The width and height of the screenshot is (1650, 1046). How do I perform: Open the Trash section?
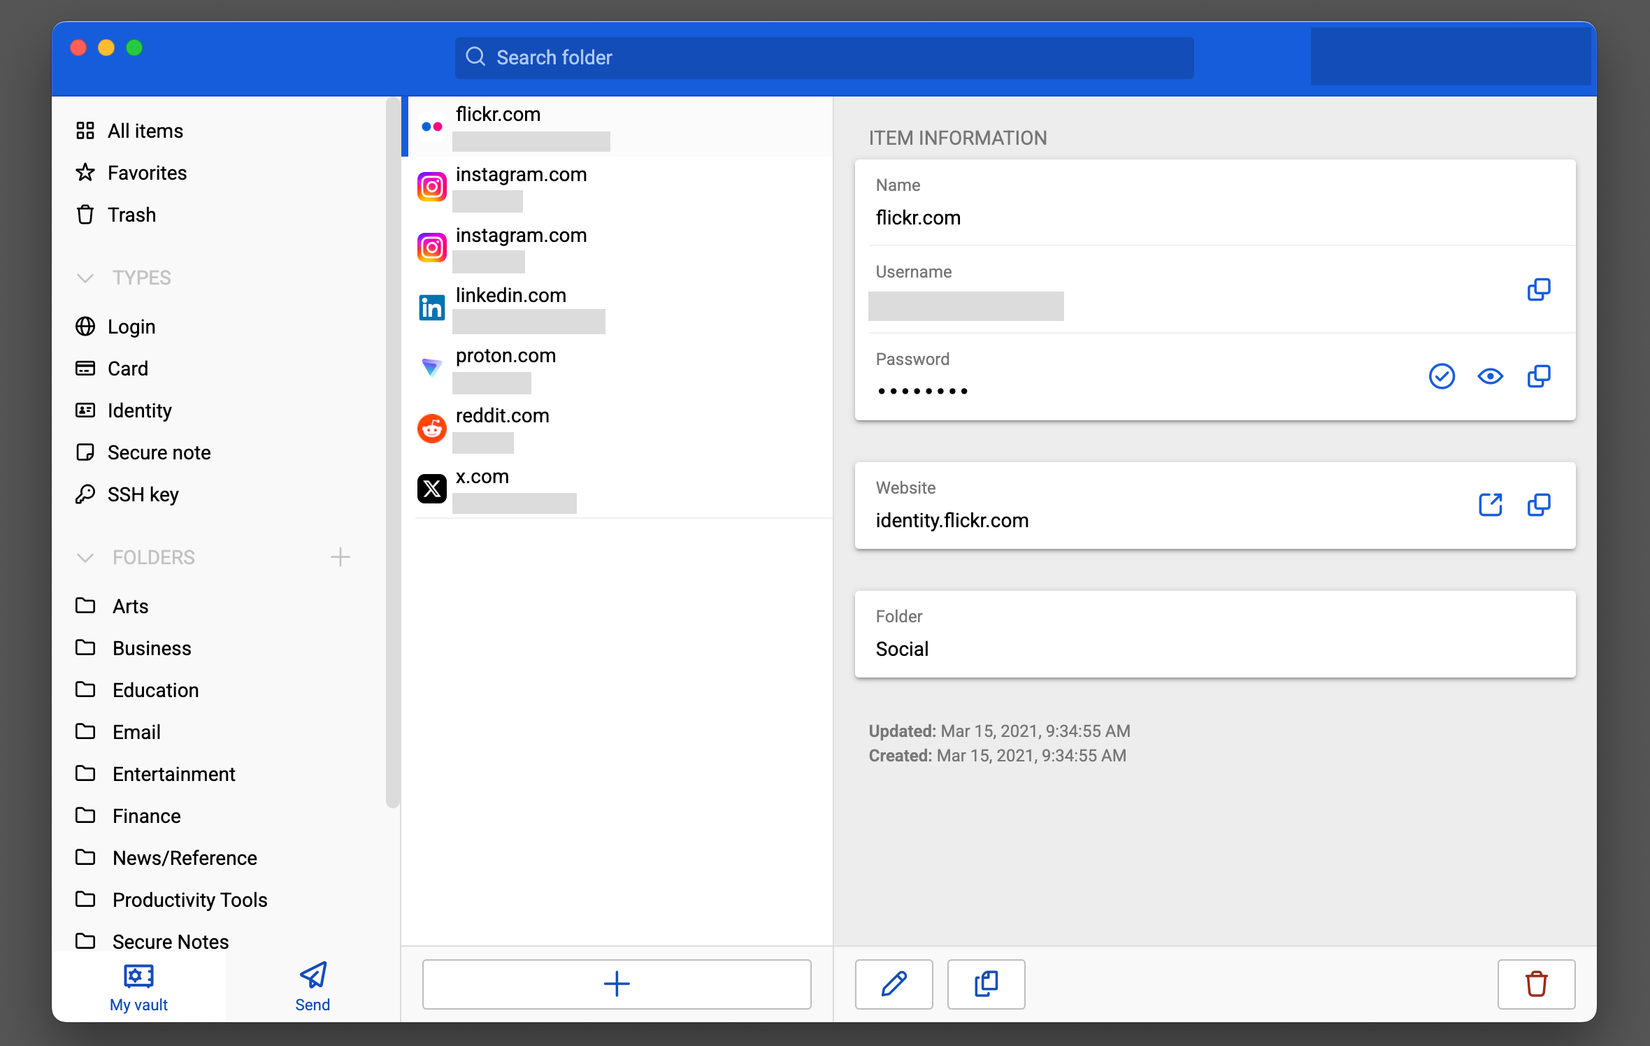coord(132,214)
